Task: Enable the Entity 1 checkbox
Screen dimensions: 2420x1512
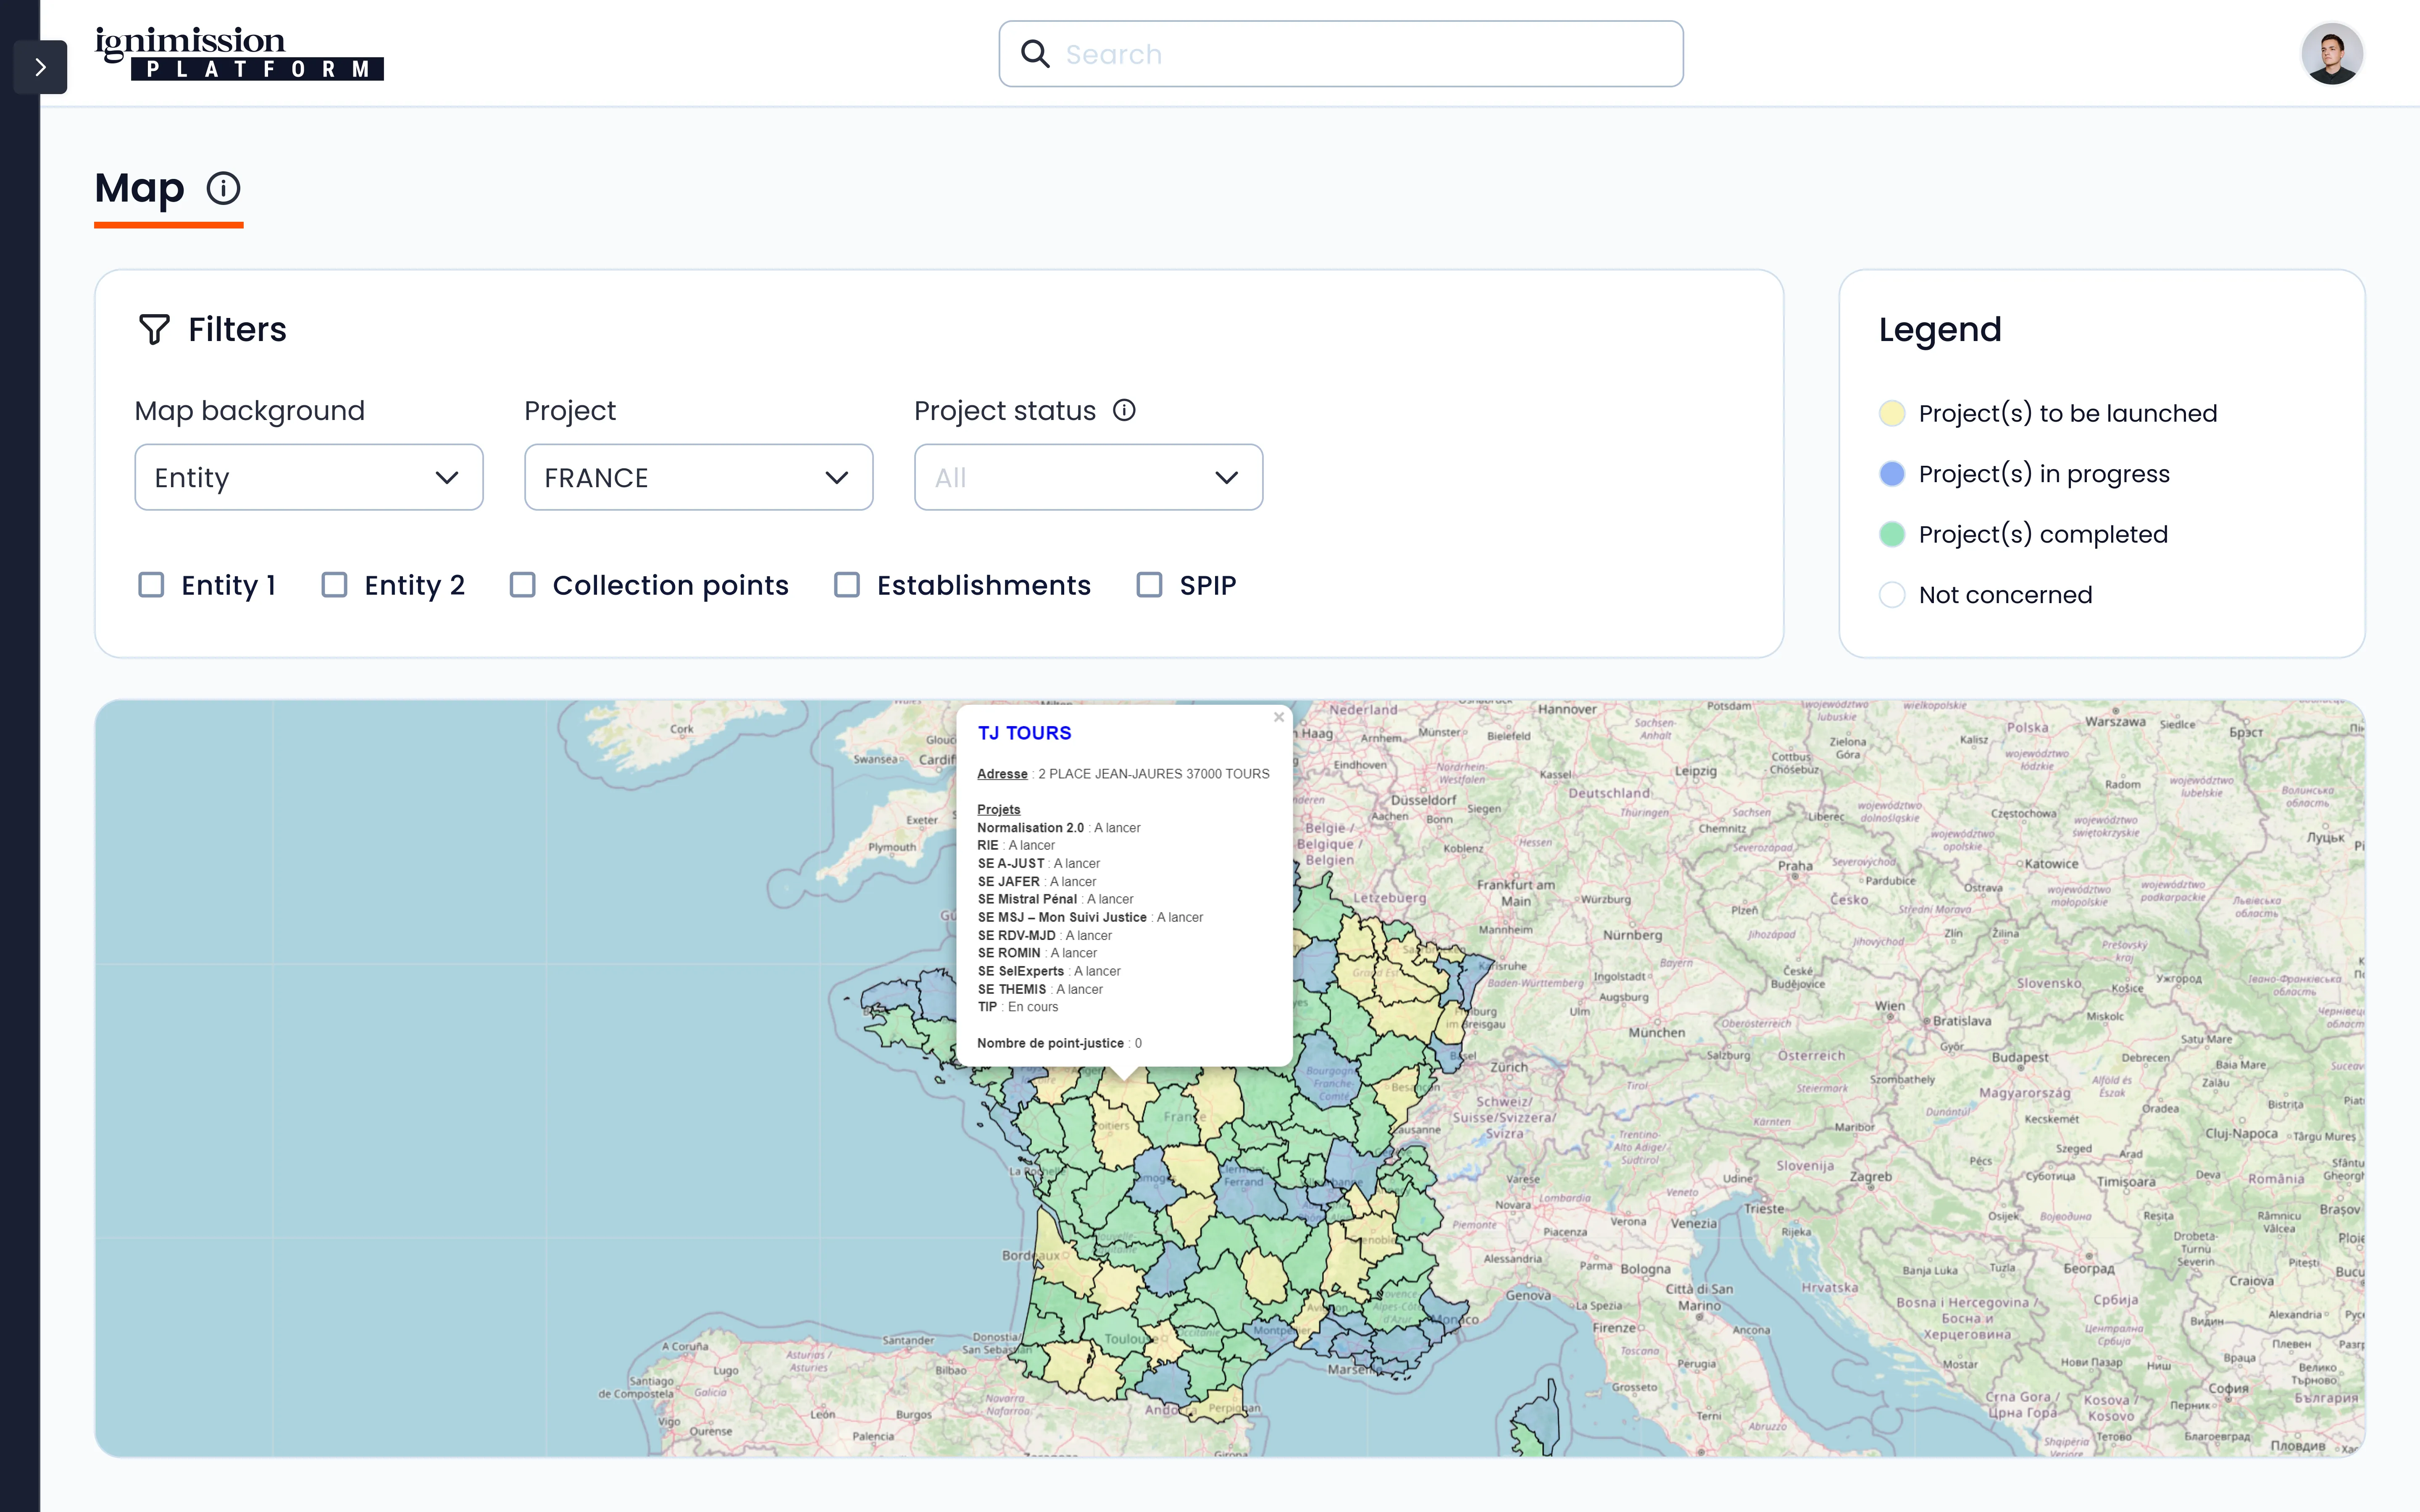Action: pos(151,585)
